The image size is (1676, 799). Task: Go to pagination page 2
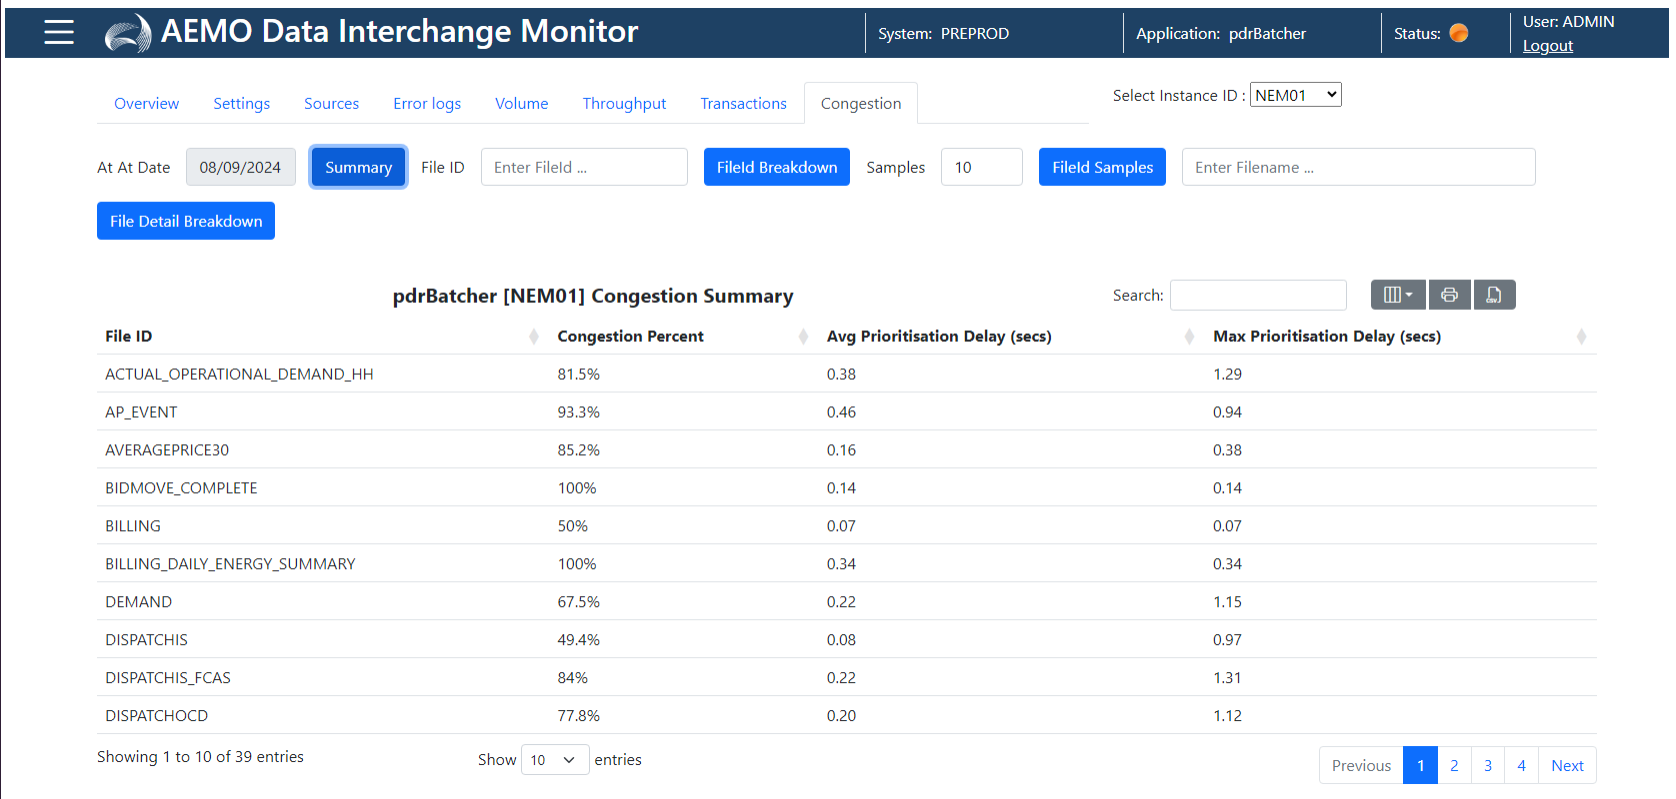coord(1454,765)
